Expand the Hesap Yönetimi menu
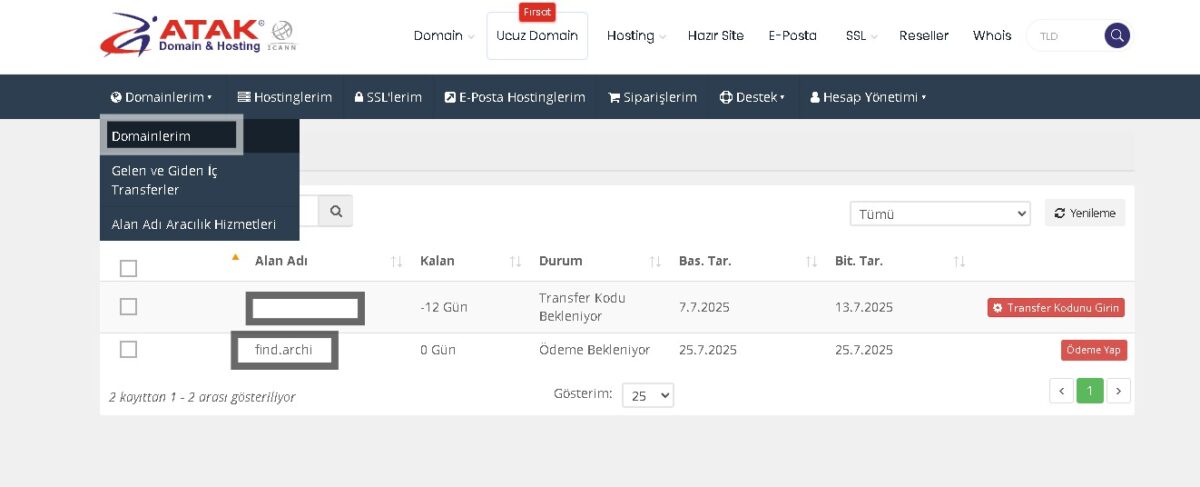 (x=868, y=97)
